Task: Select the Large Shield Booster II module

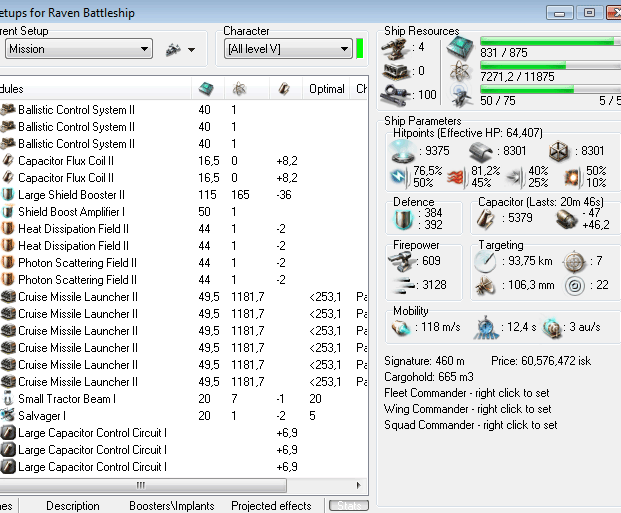Action: click(184, 195)
